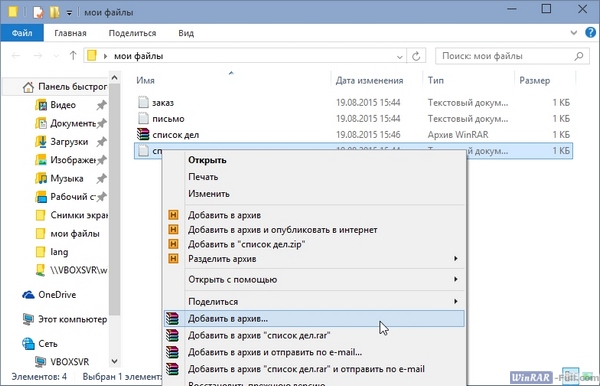Click the back navigation arrow
Screen dimensions: 600x386
pyautogui.click(x=16, y=56)
